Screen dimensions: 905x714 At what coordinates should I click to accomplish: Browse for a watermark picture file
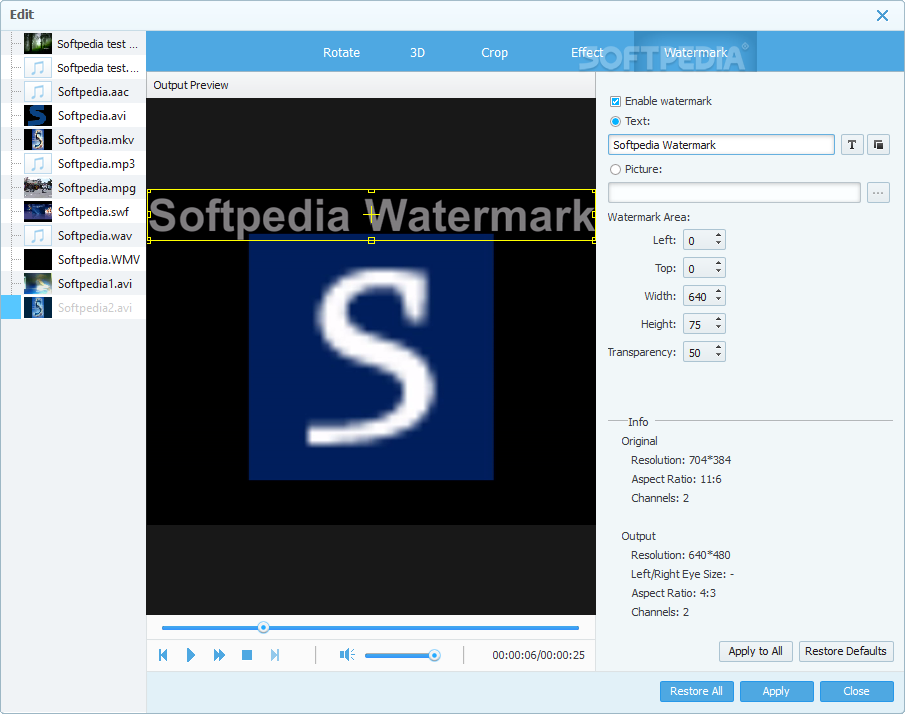(878, 193)
